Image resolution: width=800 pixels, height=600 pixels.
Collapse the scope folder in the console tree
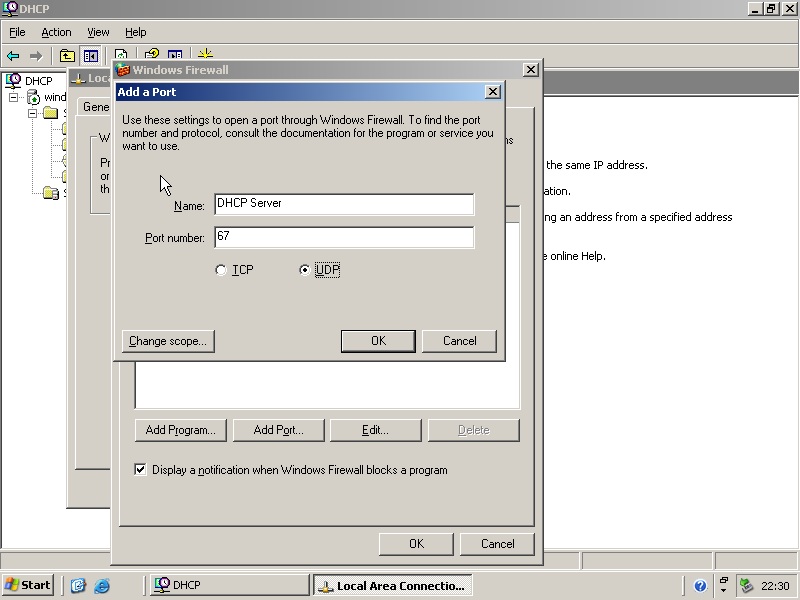tap(32, 113)
